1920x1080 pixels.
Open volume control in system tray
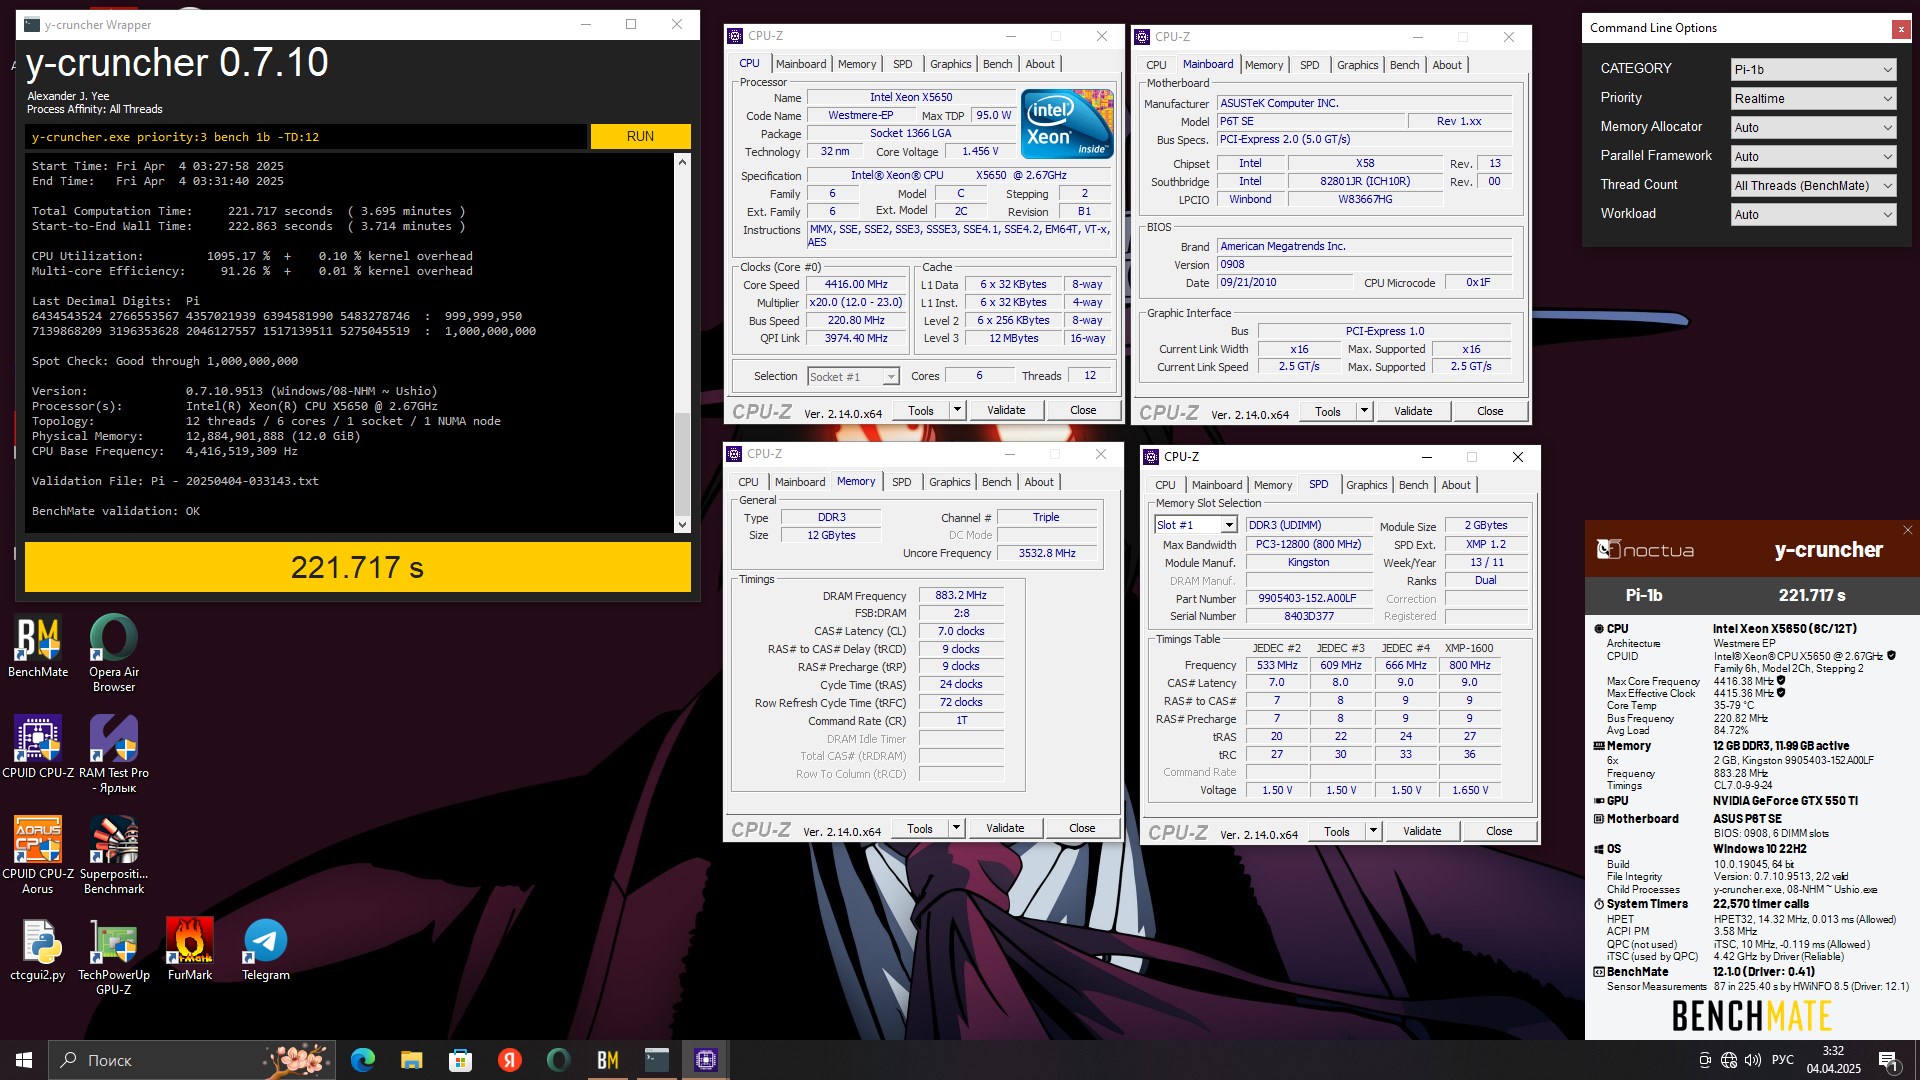click(x=1752, y=1060)
